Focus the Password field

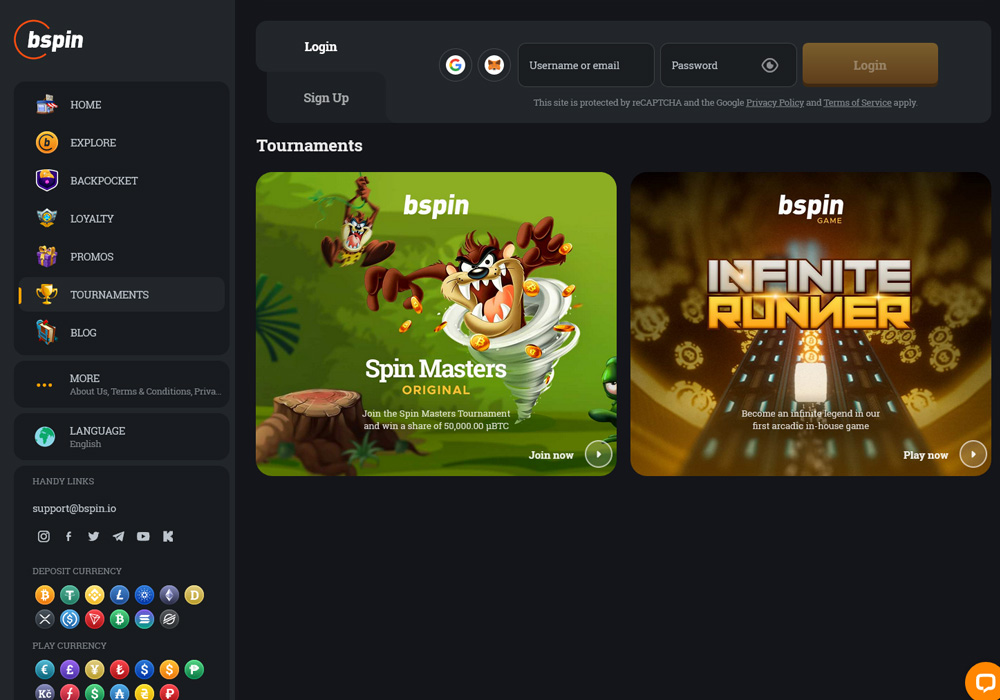point(728,65)
